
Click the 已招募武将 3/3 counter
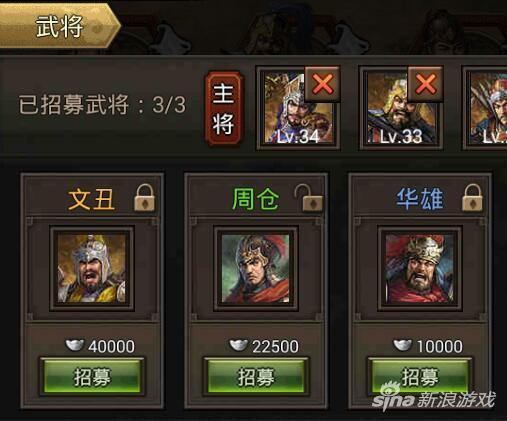click(x=102, y=105)
